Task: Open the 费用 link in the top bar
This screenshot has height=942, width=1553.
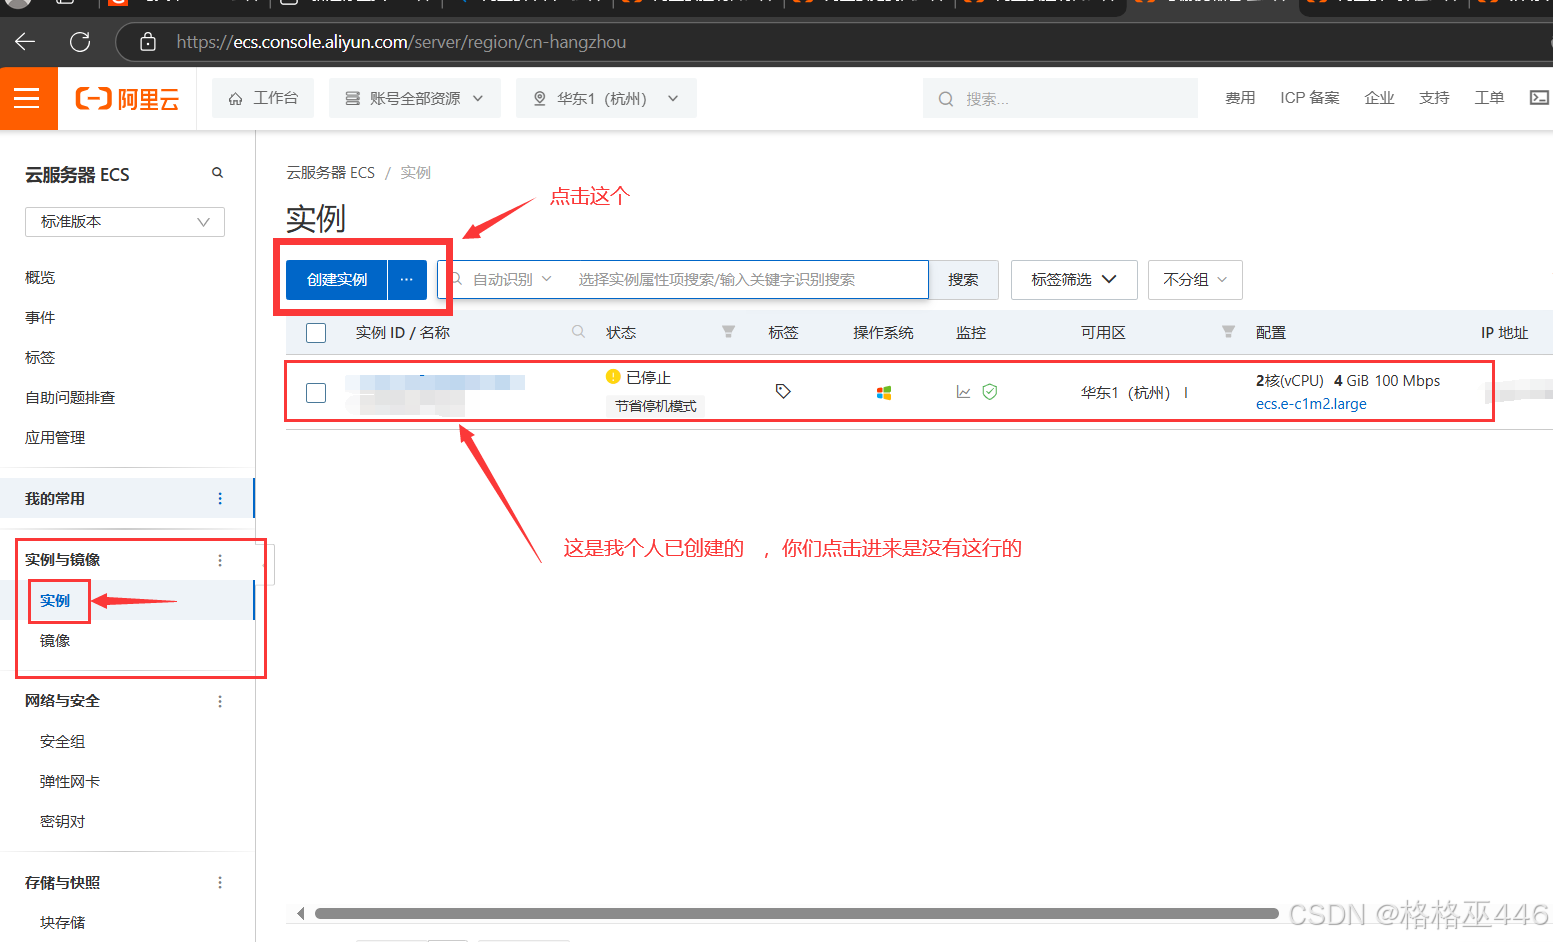Action: 1240,98
